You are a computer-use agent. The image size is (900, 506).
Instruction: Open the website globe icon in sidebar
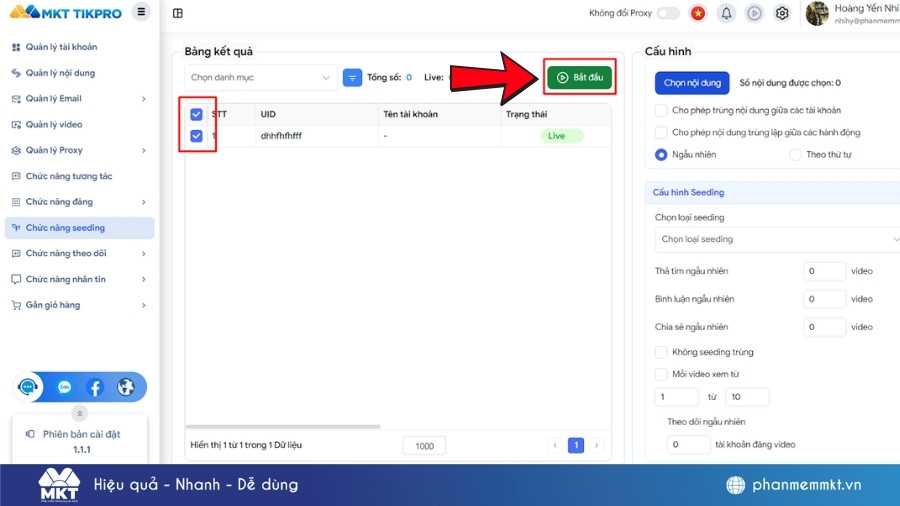coord(126,387)
